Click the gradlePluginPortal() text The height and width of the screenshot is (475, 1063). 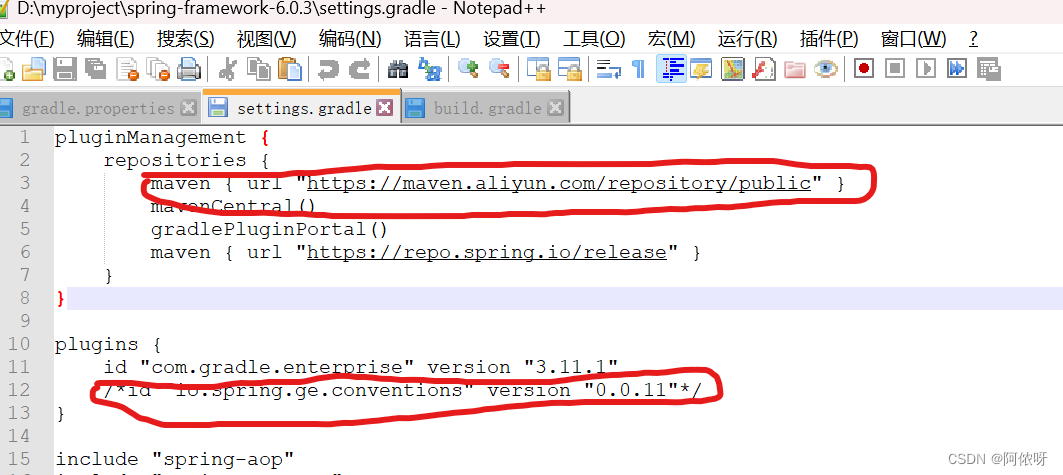269,229
